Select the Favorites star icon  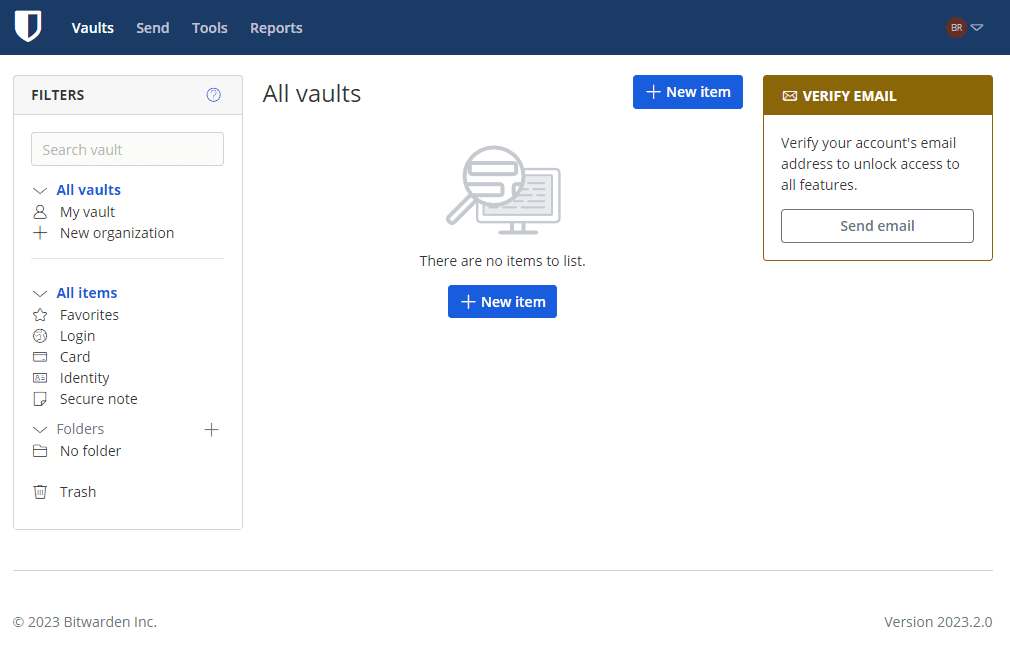(x=40, y=314)
